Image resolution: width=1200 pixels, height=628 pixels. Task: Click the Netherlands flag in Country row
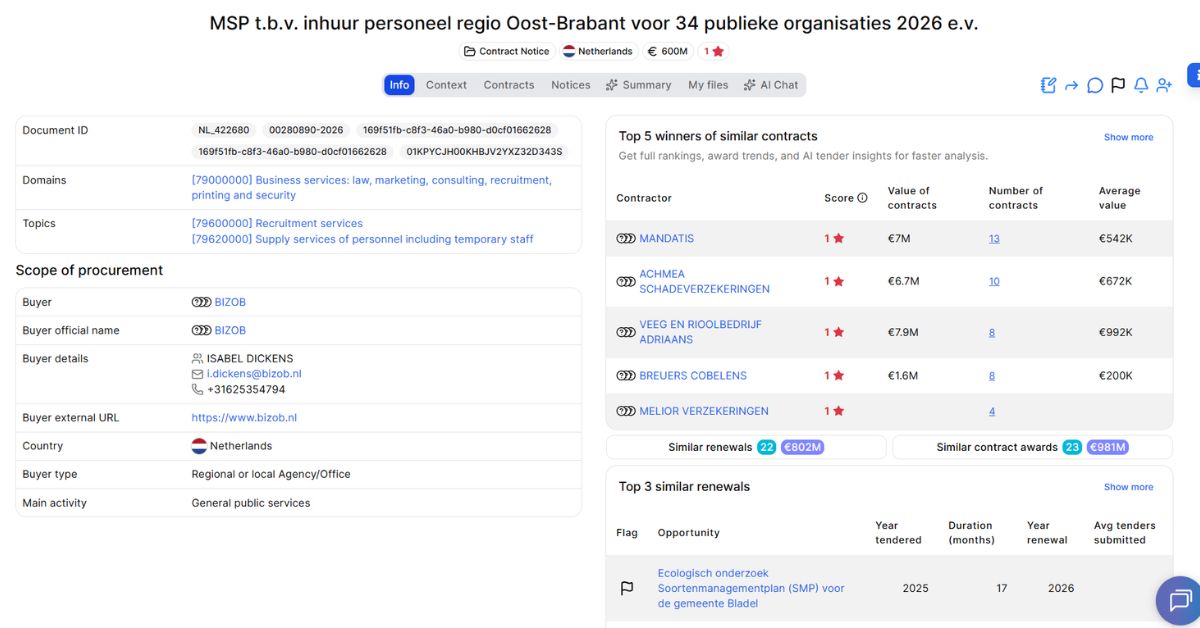click(x=199, y=446)
